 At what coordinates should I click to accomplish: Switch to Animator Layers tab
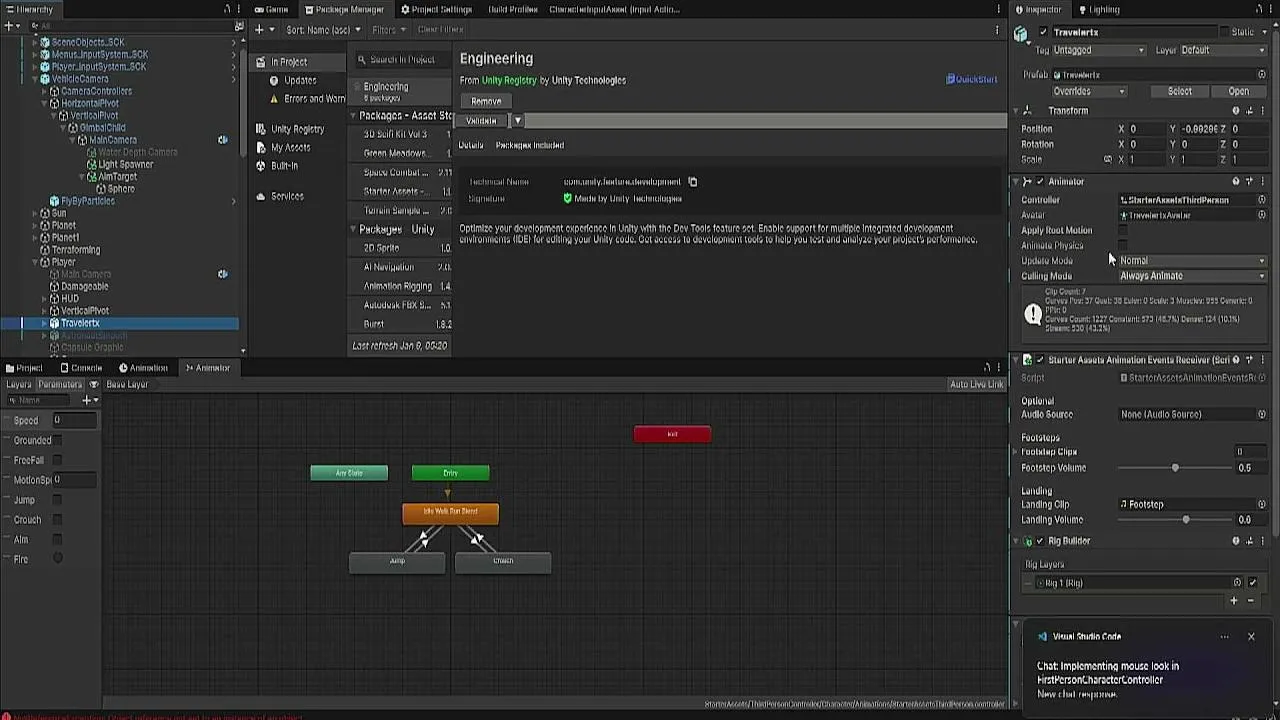coord(19,385)
